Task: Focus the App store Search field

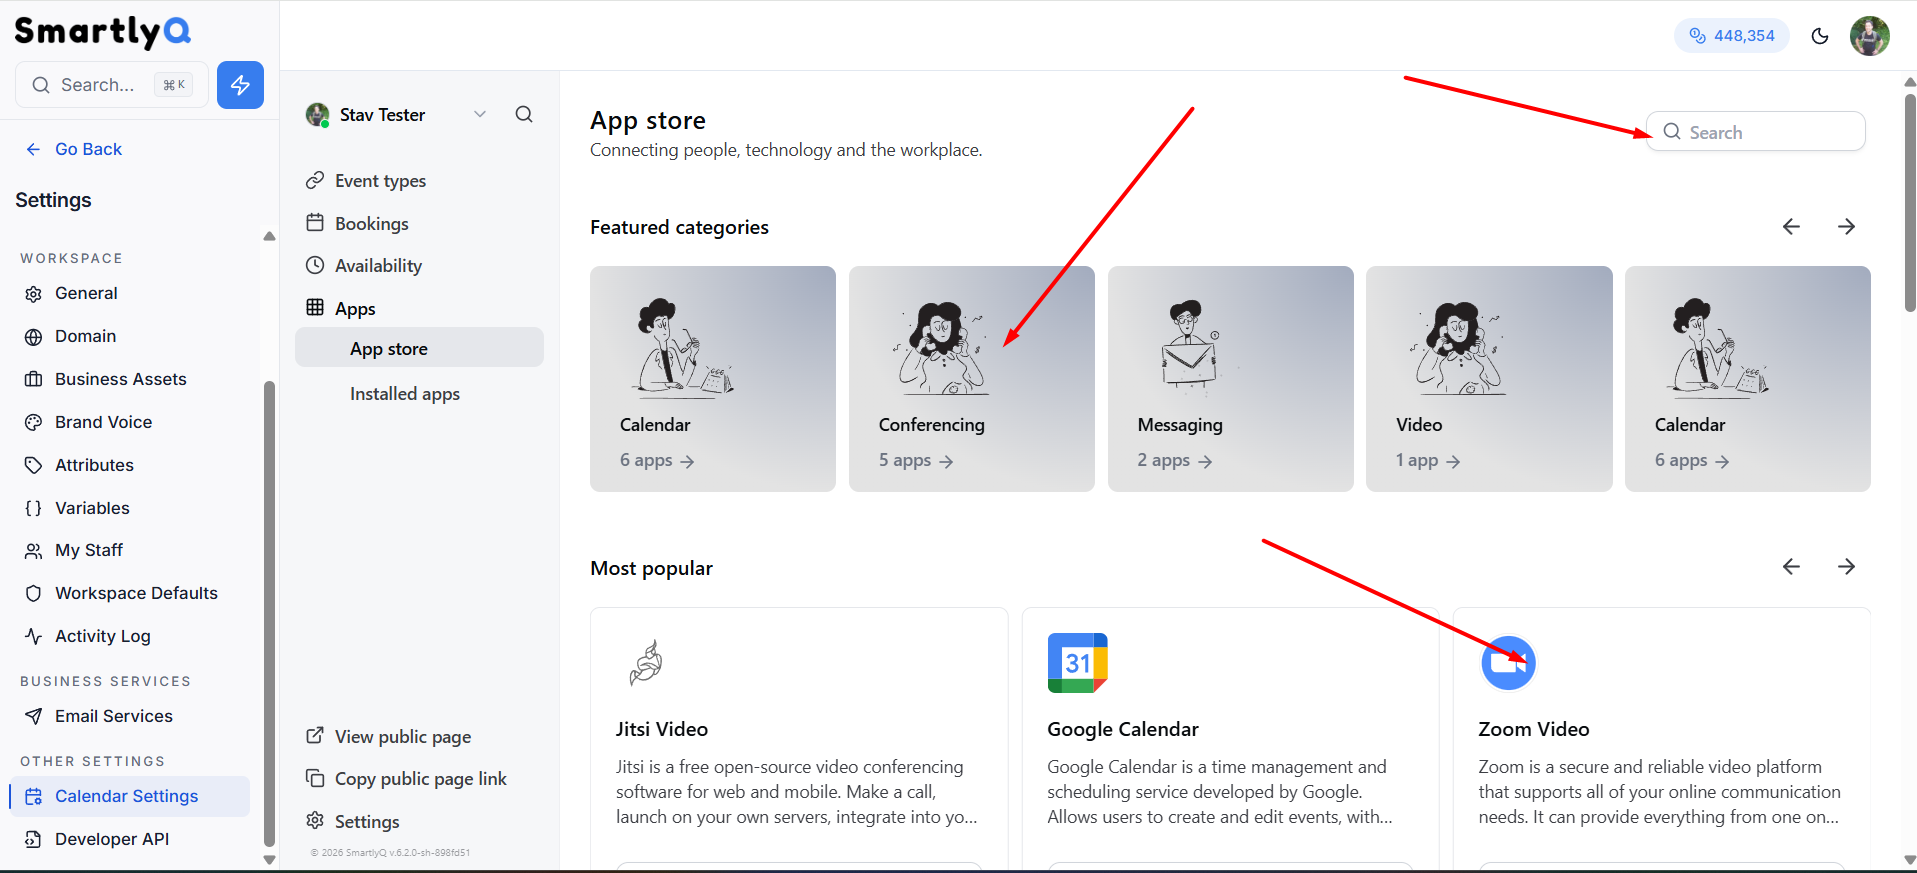Action: (x=1755, y=132)
